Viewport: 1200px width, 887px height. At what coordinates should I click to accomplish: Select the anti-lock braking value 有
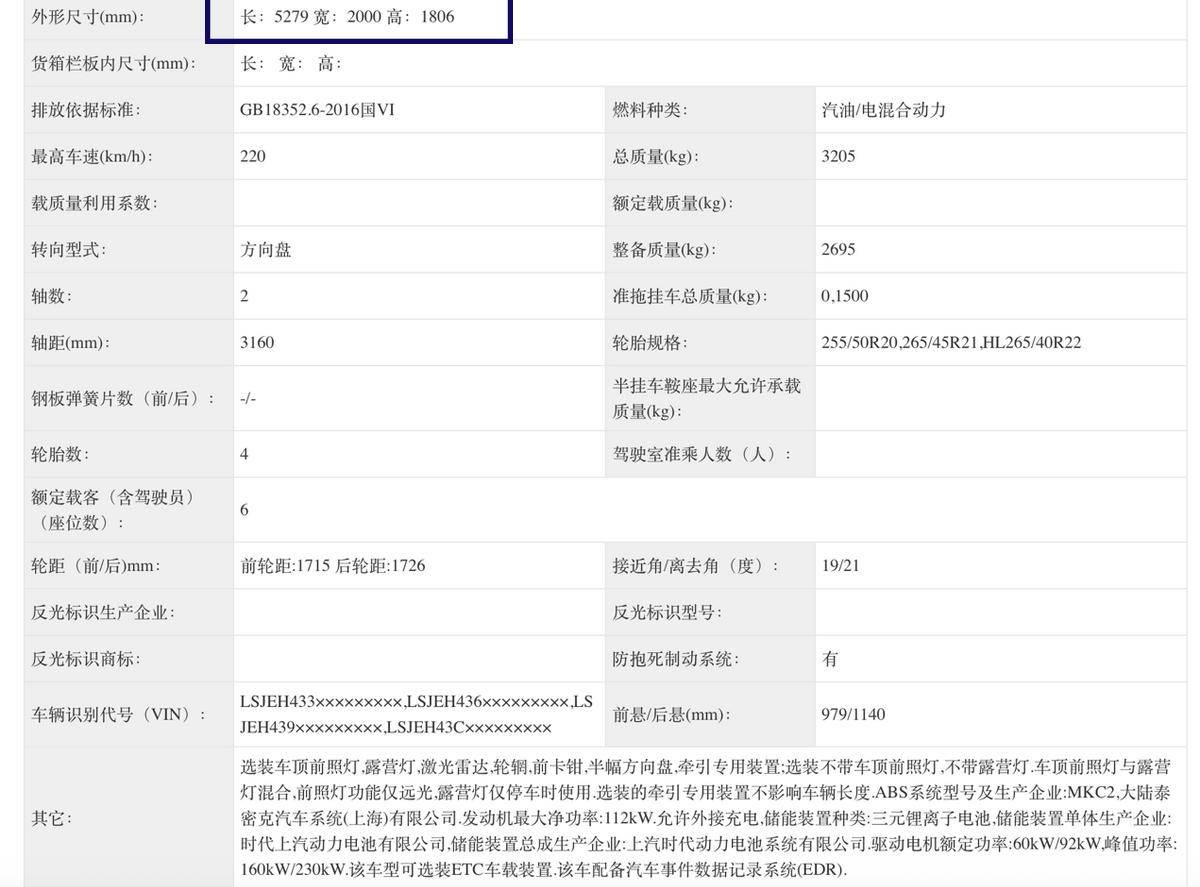coord(830,659)
